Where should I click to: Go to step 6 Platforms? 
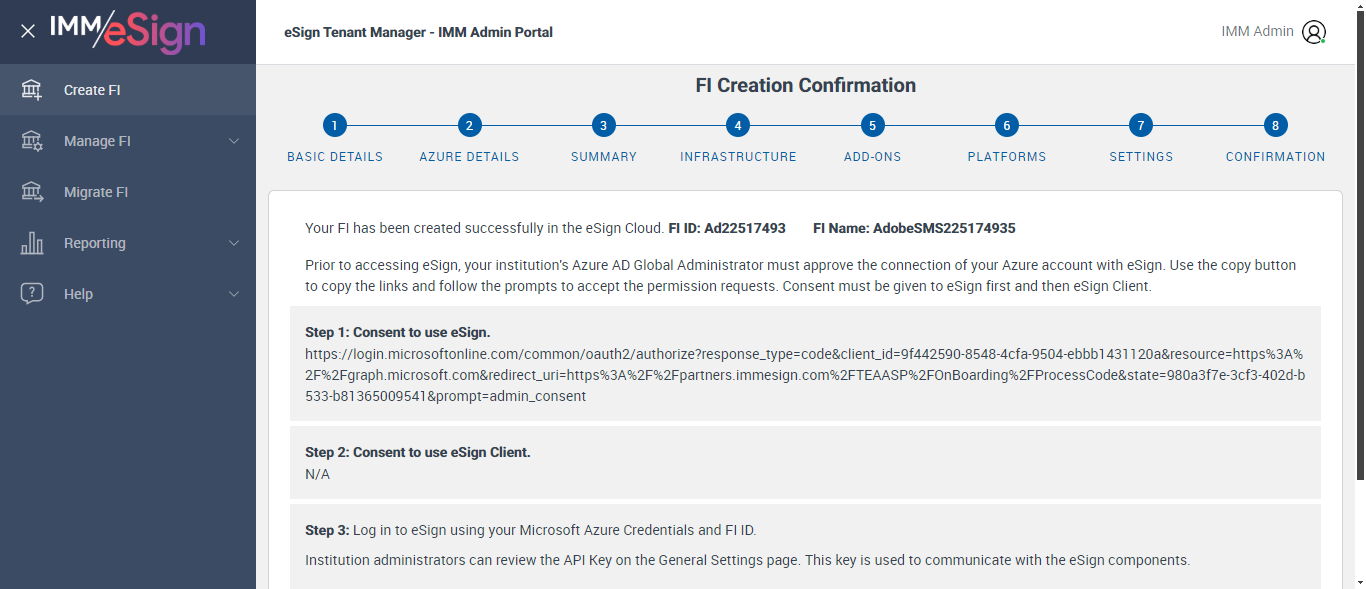pyautogui.click(x=1007, y=126)
